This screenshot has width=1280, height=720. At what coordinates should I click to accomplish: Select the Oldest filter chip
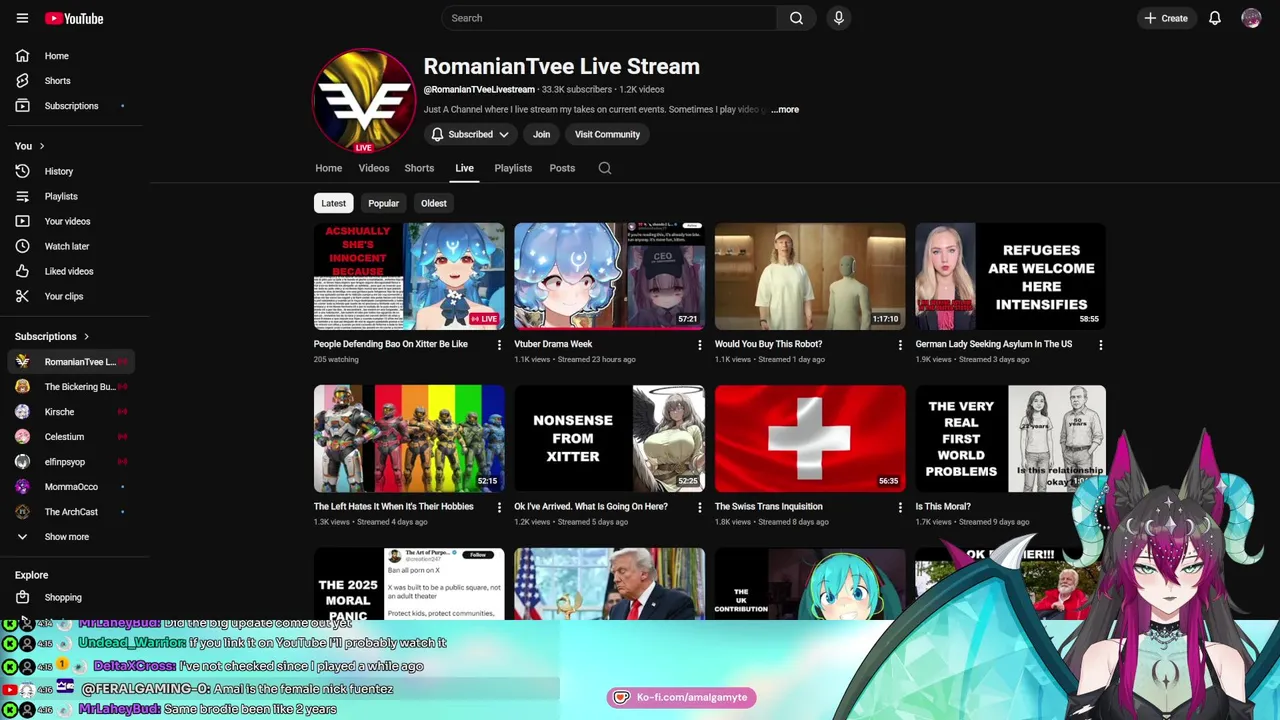pyautogui.click(x=434, y=203)
